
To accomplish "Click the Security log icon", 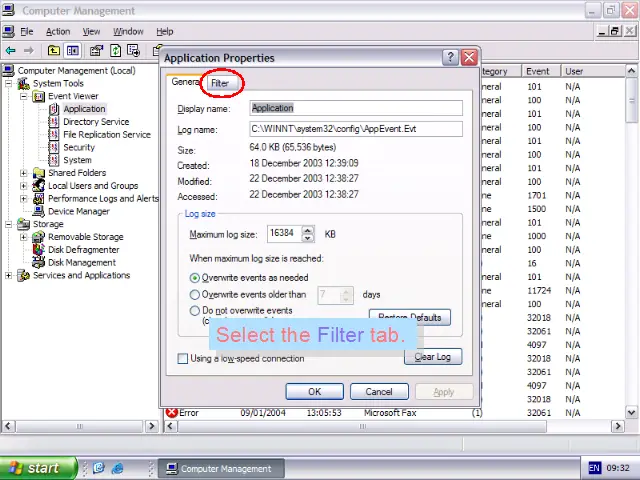I will tap(54, 147).
